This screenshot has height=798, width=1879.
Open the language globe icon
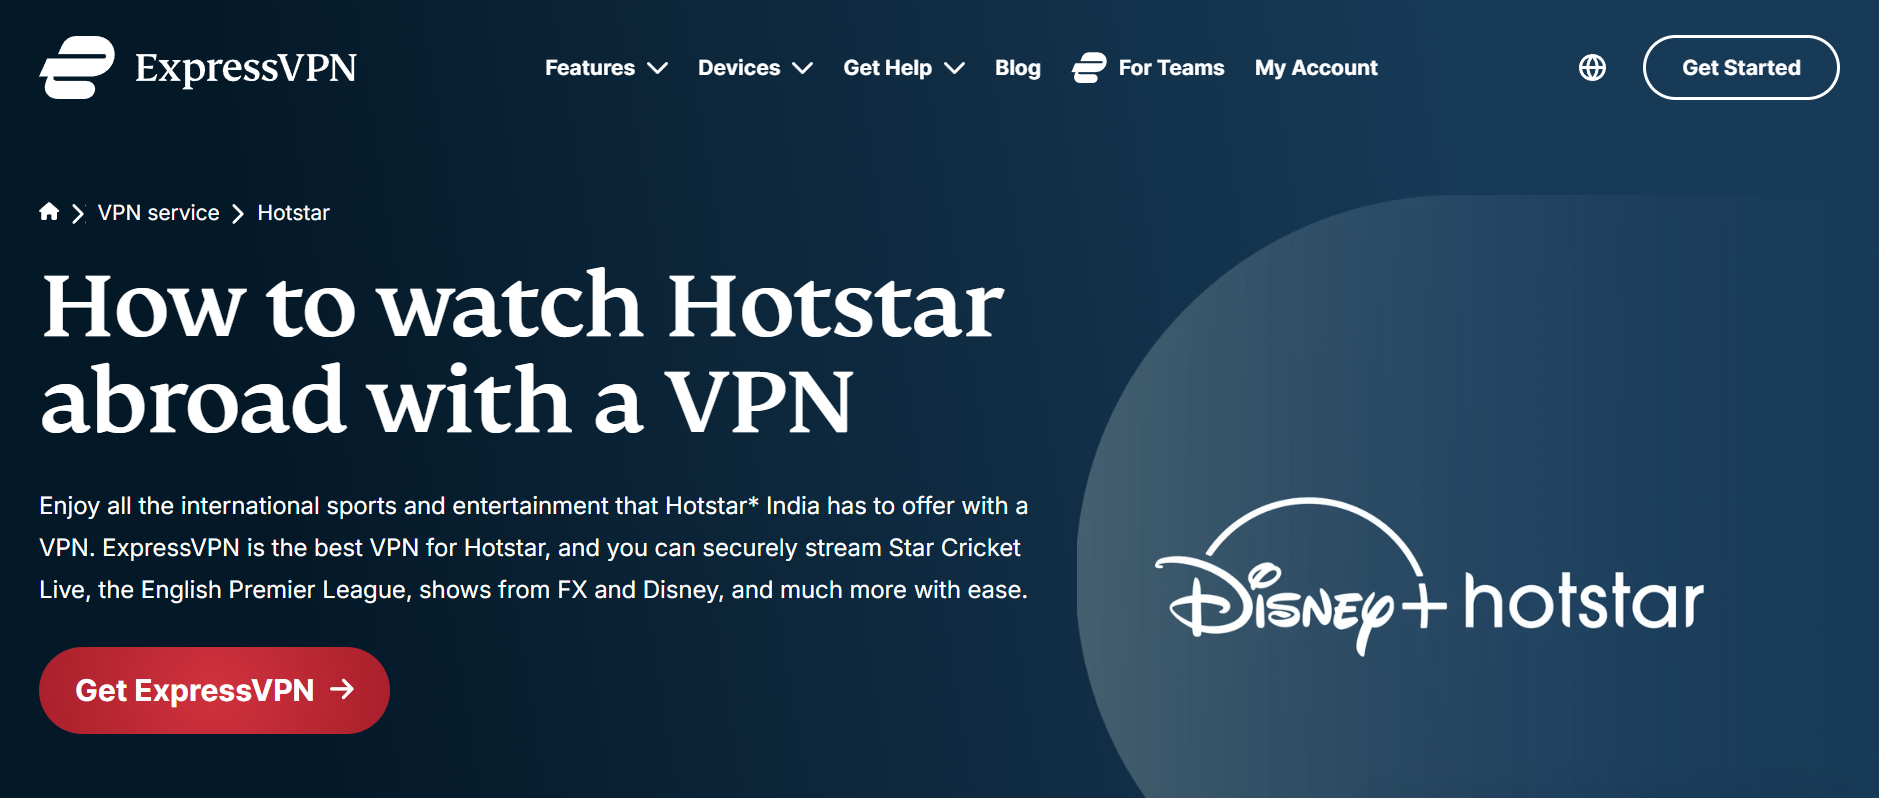[1592, 67]
